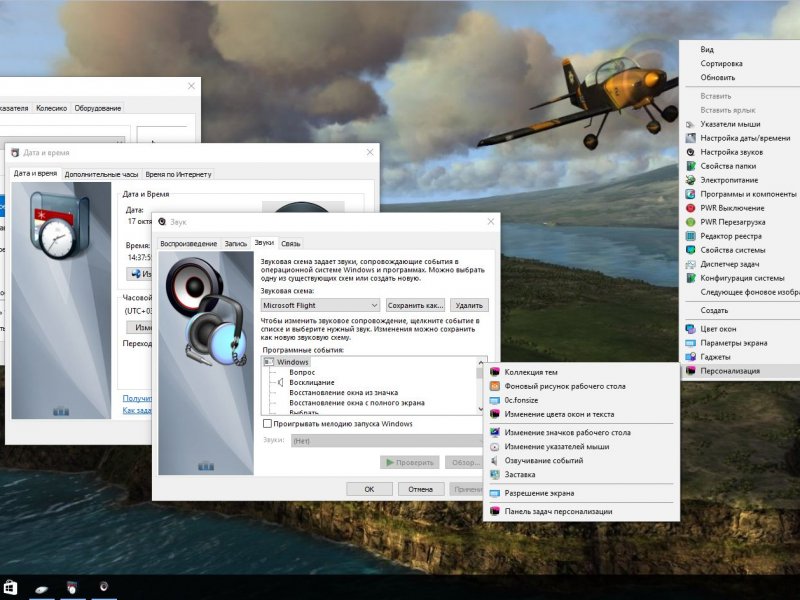This screenshot has width=800, height=600.
Task: Click the program events list scroll-up arrow
Action: (x=480, y=363)
